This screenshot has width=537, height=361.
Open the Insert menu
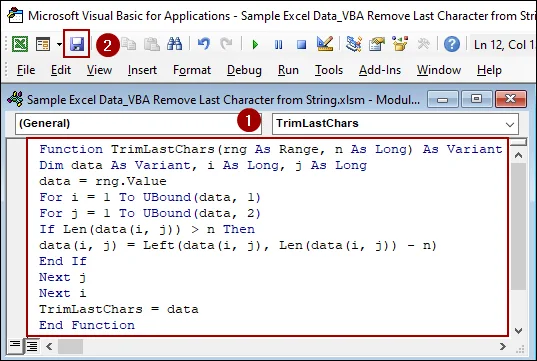[142, 70]
